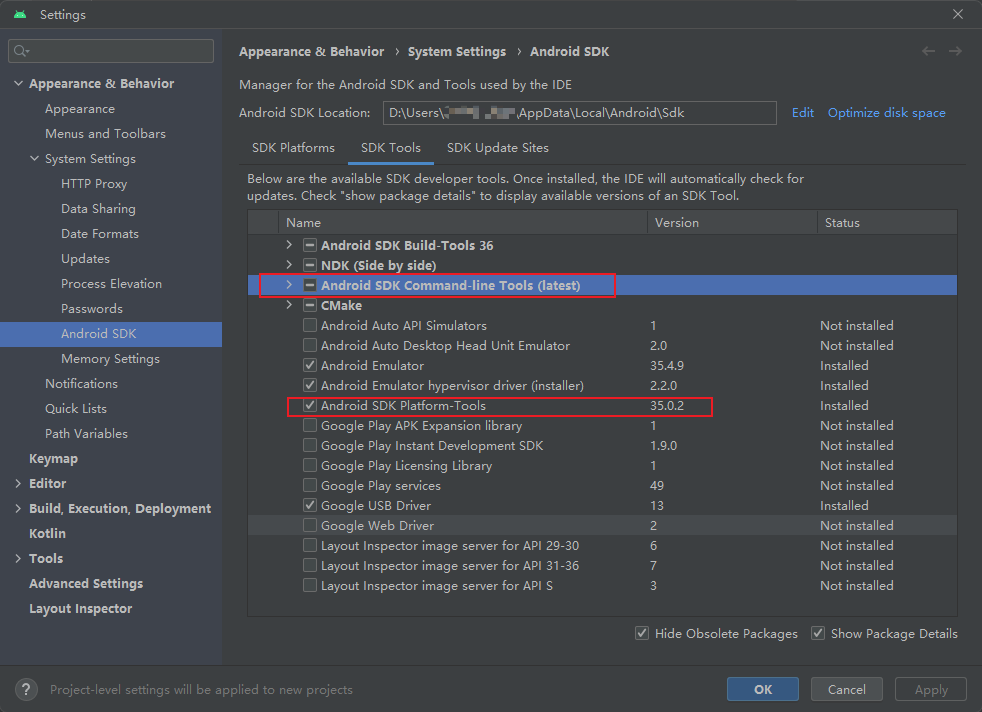The width and height of the screenshot is (982, 712).
Task: Toggle Hide Obsolete Packages checkbox
Action: click(x=642, y=634)
